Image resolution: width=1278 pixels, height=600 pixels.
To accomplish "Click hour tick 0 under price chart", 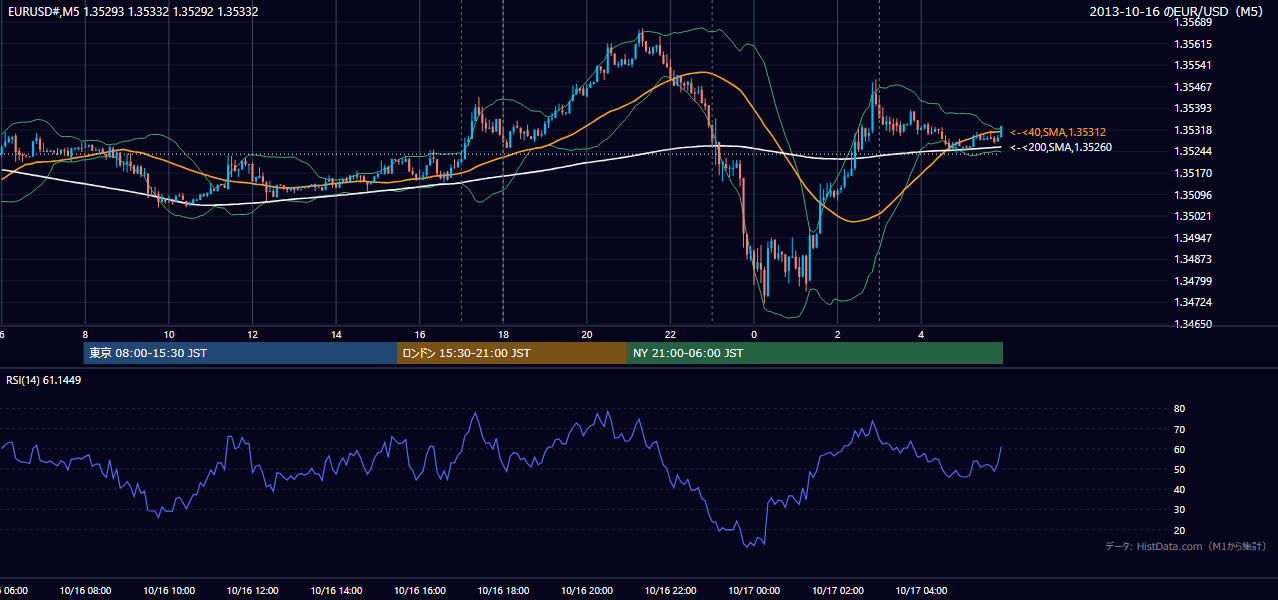I will pyautogui.click(x=754, y=334).
